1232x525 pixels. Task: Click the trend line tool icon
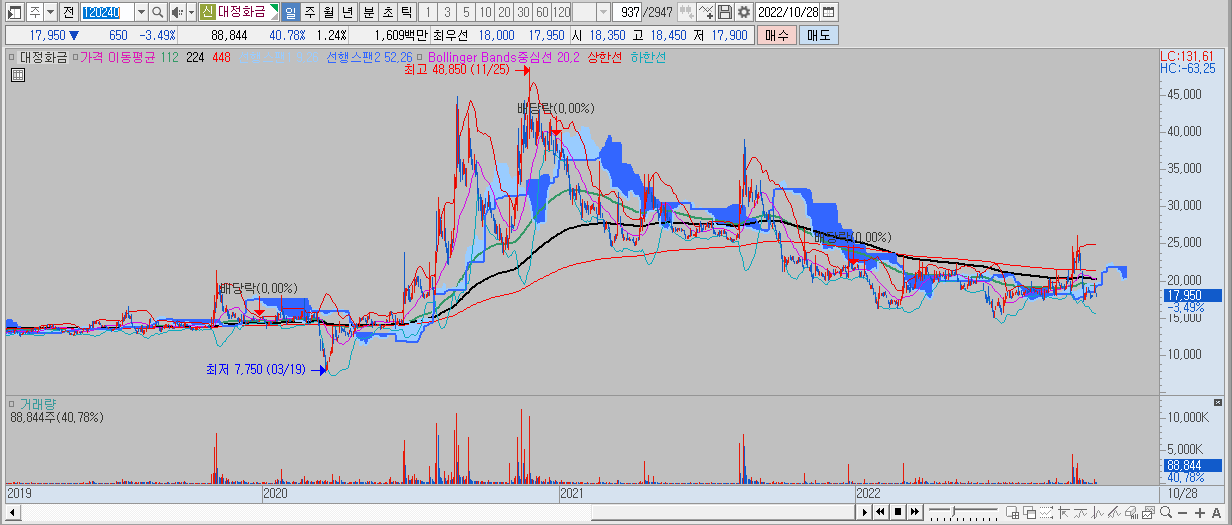(x=1080, y=513)
